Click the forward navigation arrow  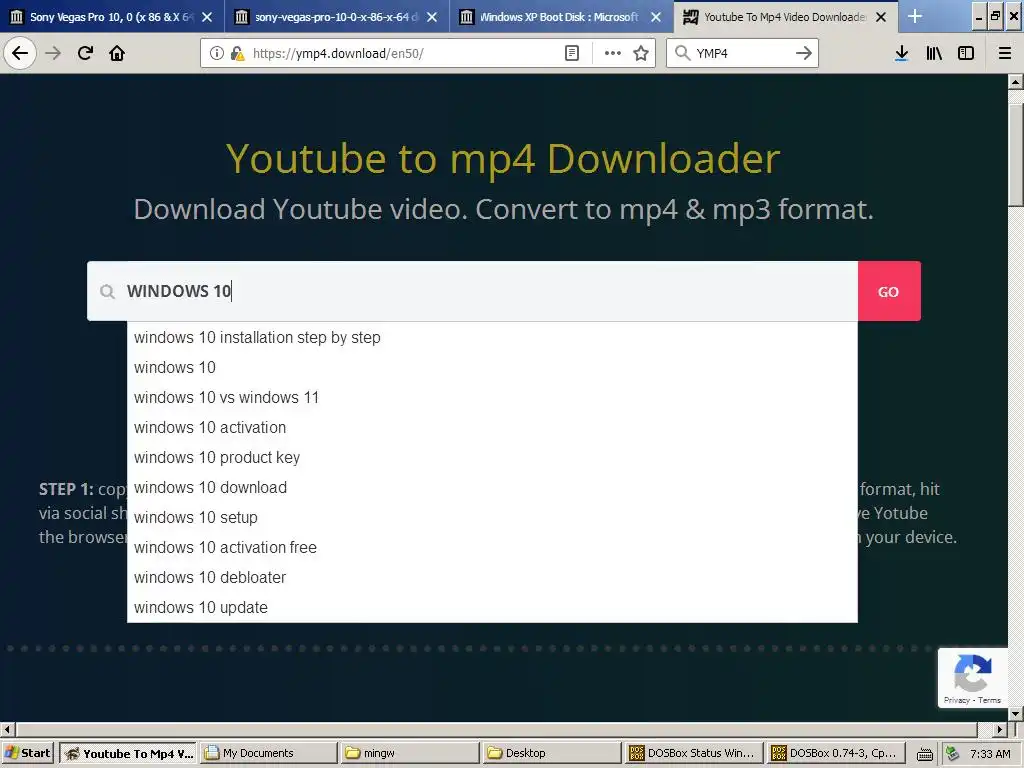click(53, 53)
